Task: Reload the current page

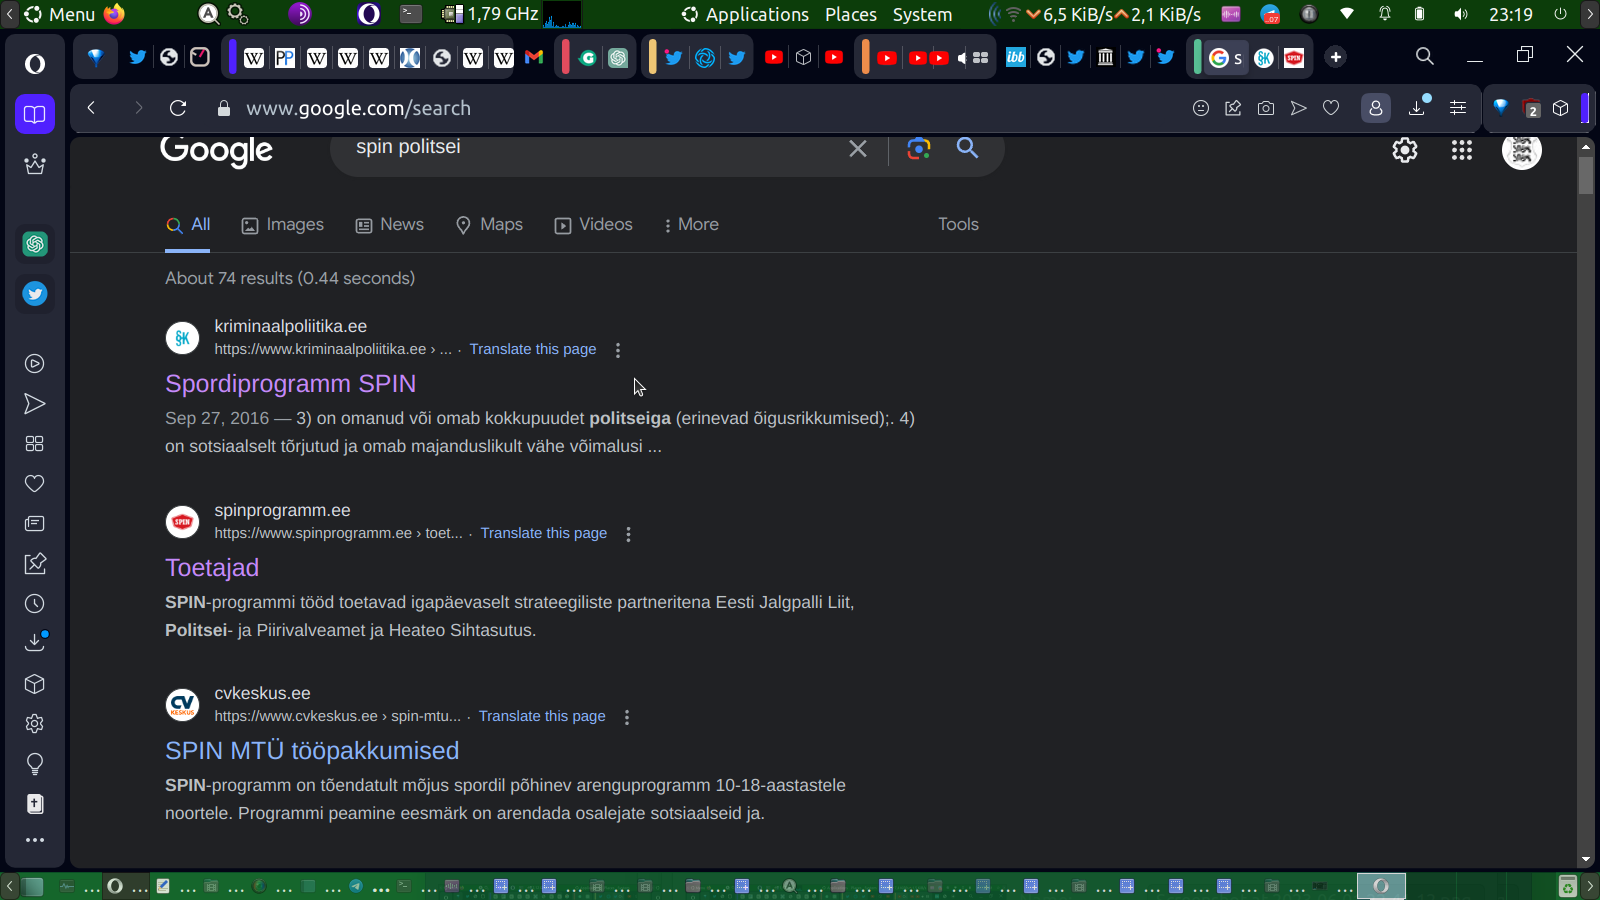Action: [x=178, y=108]
